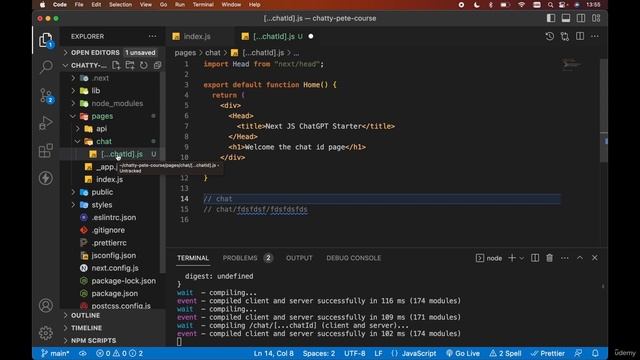Open Explorer views and more actions menu
640x360 pixels.
click(152, 36)
